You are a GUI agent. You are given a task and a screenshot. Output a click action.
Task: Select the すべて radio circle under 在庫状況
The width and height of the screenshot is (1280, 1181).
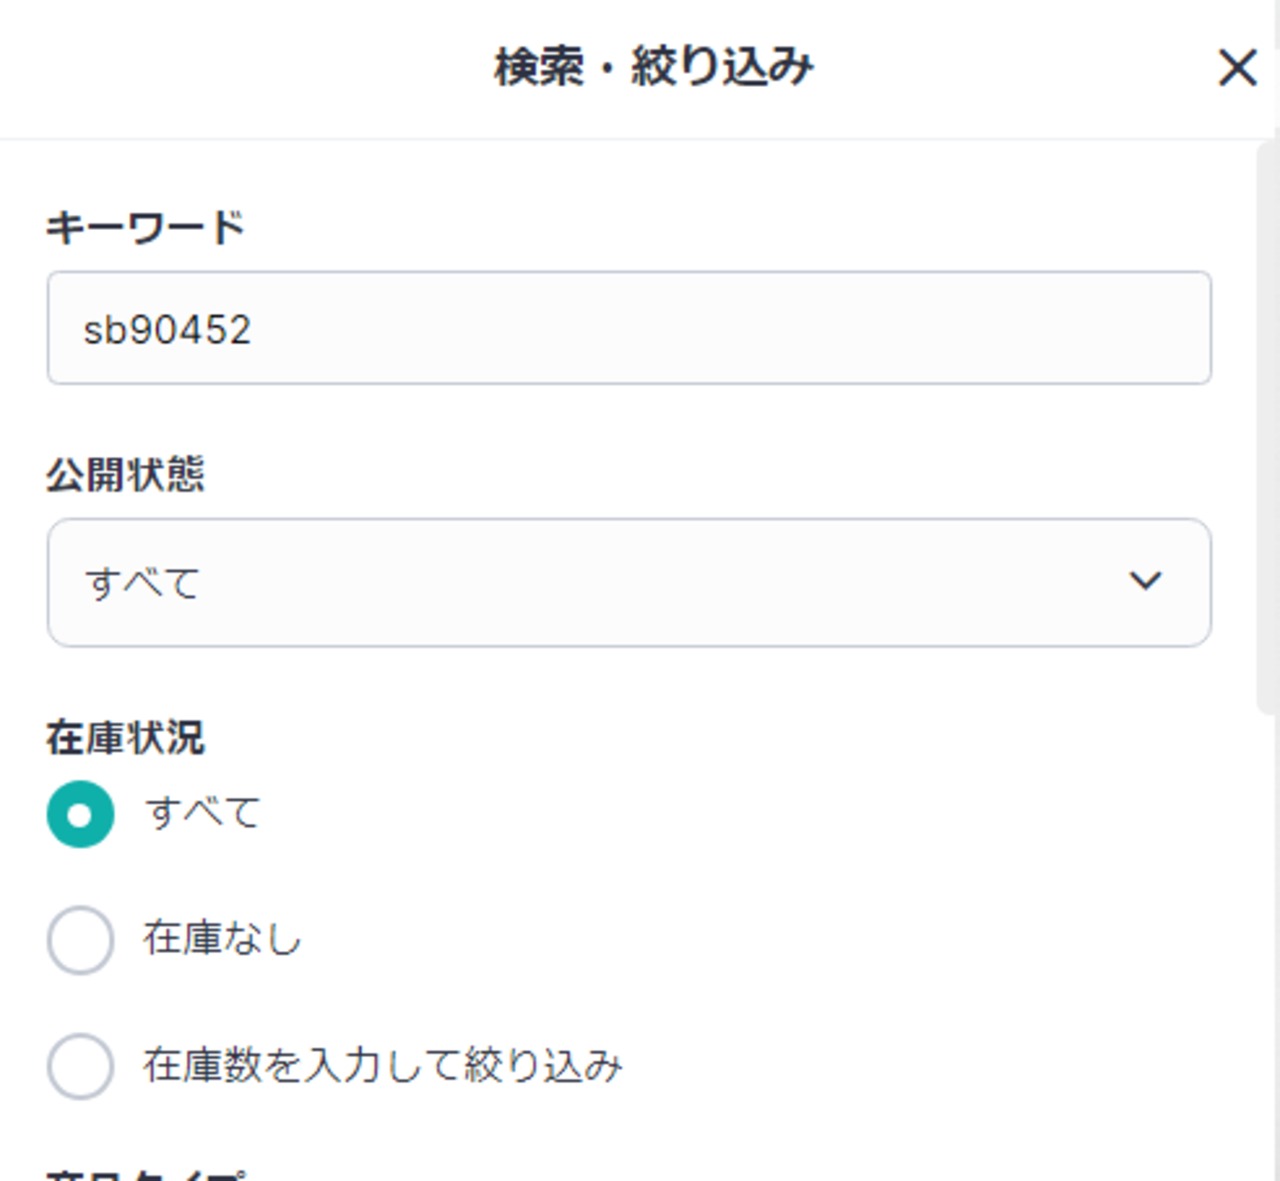coord(80,814)
